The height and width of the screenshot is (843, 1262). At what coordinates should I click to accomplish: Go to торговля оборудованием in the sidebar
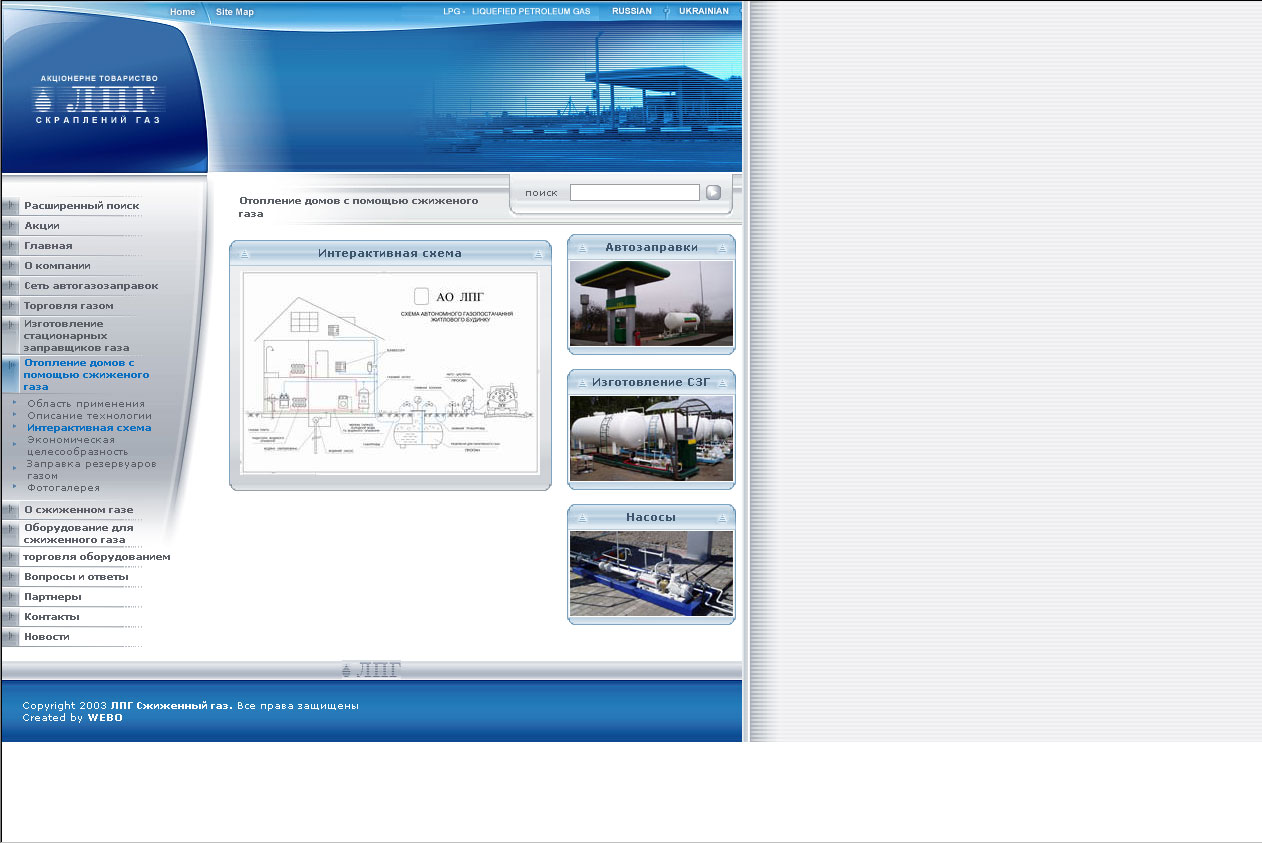(x=97, y=557)
